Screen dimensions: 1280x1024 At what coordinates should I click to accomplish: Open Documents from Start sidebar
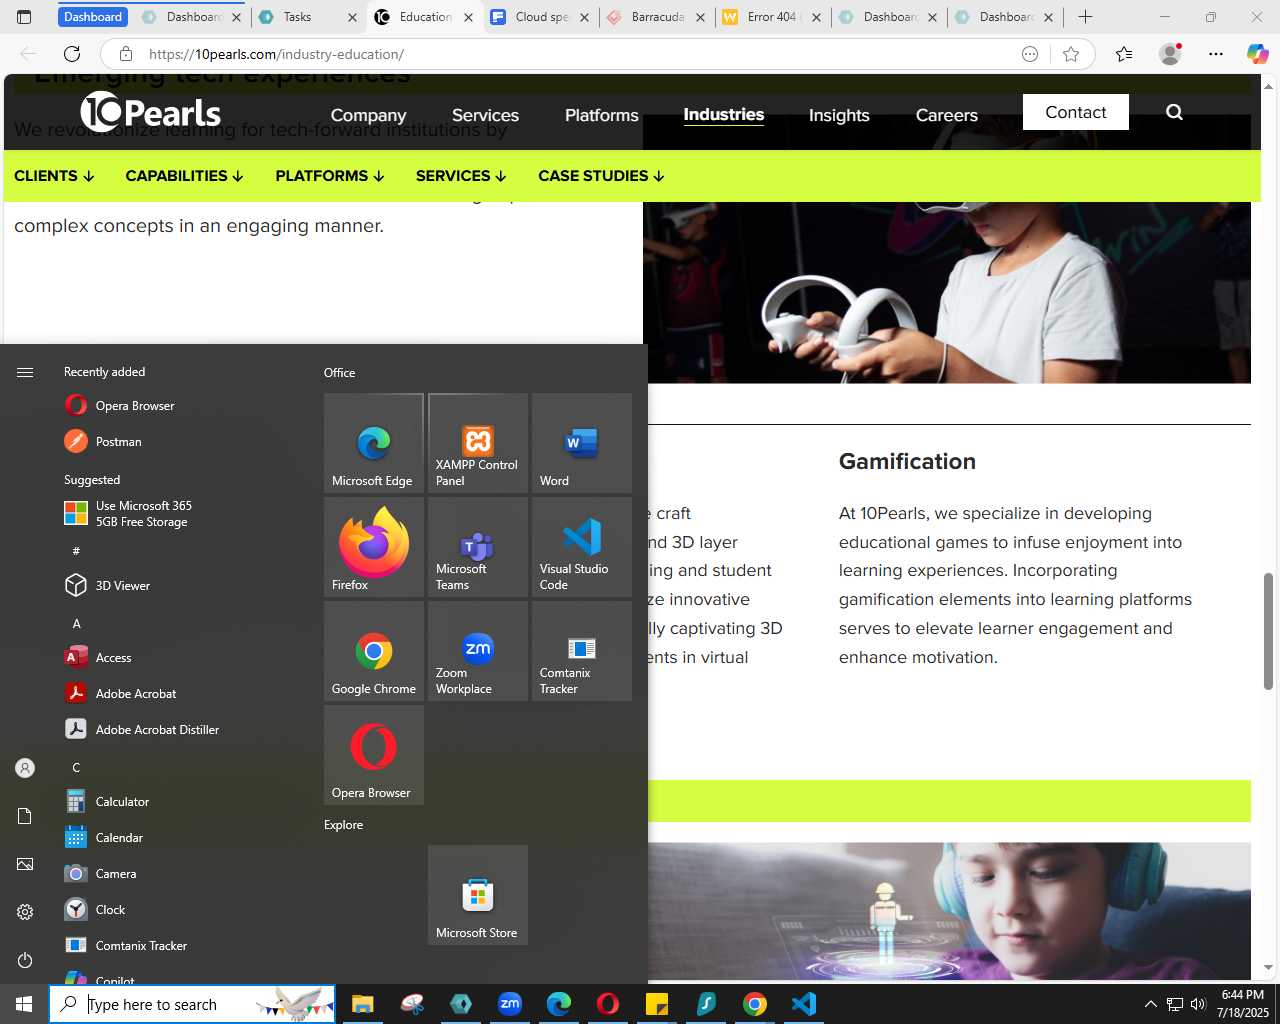point(25,816)
